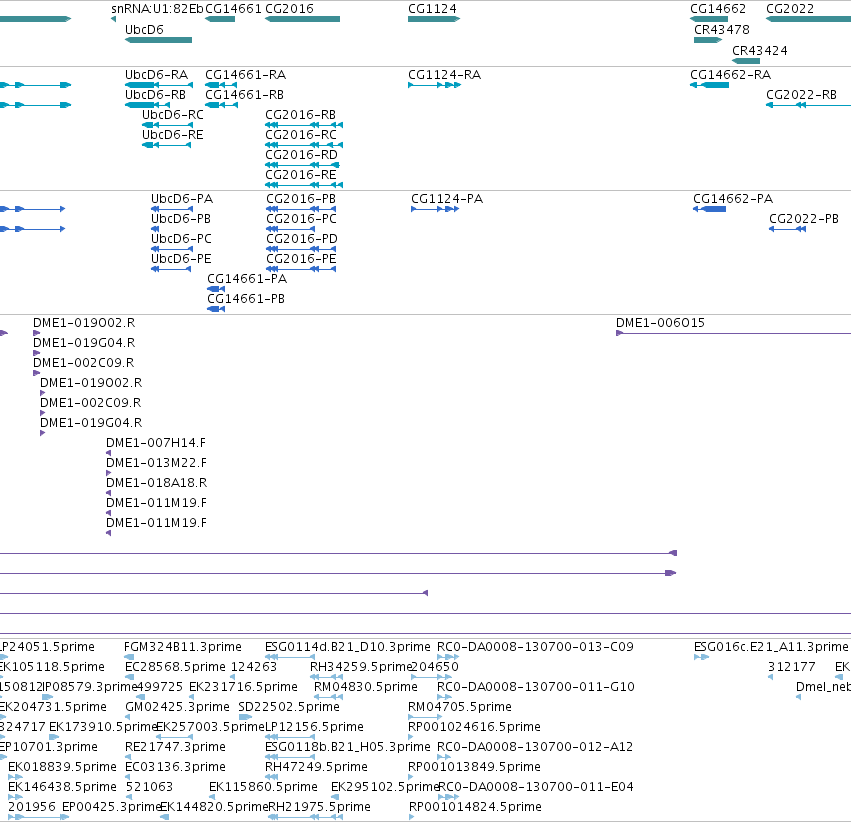Click protein CG2022-PB
This screenshot has height=822, width=851.
coord(804,219)
